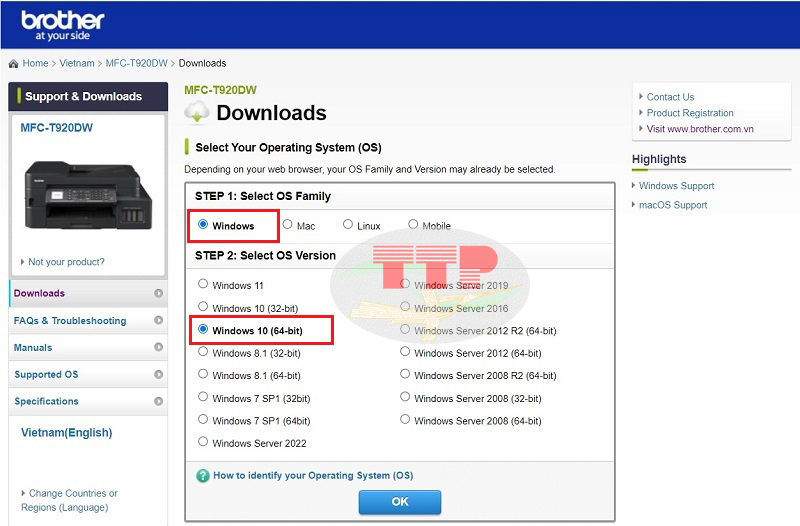Open How to identify your Operating System
Screen dimensions: 800x526
[x=313, y=475]
